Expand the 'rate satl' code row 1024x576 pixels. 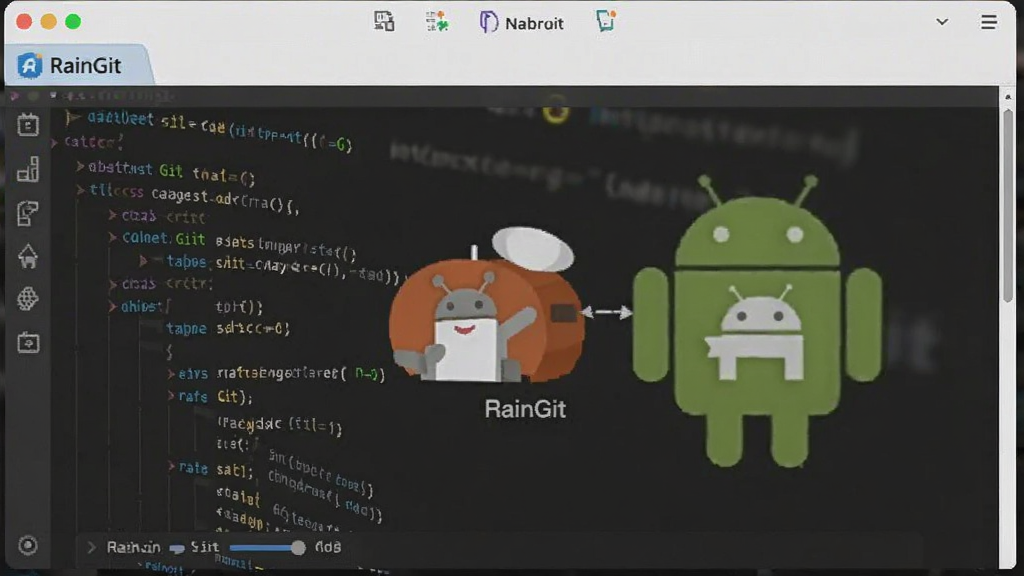coord(170,467)
